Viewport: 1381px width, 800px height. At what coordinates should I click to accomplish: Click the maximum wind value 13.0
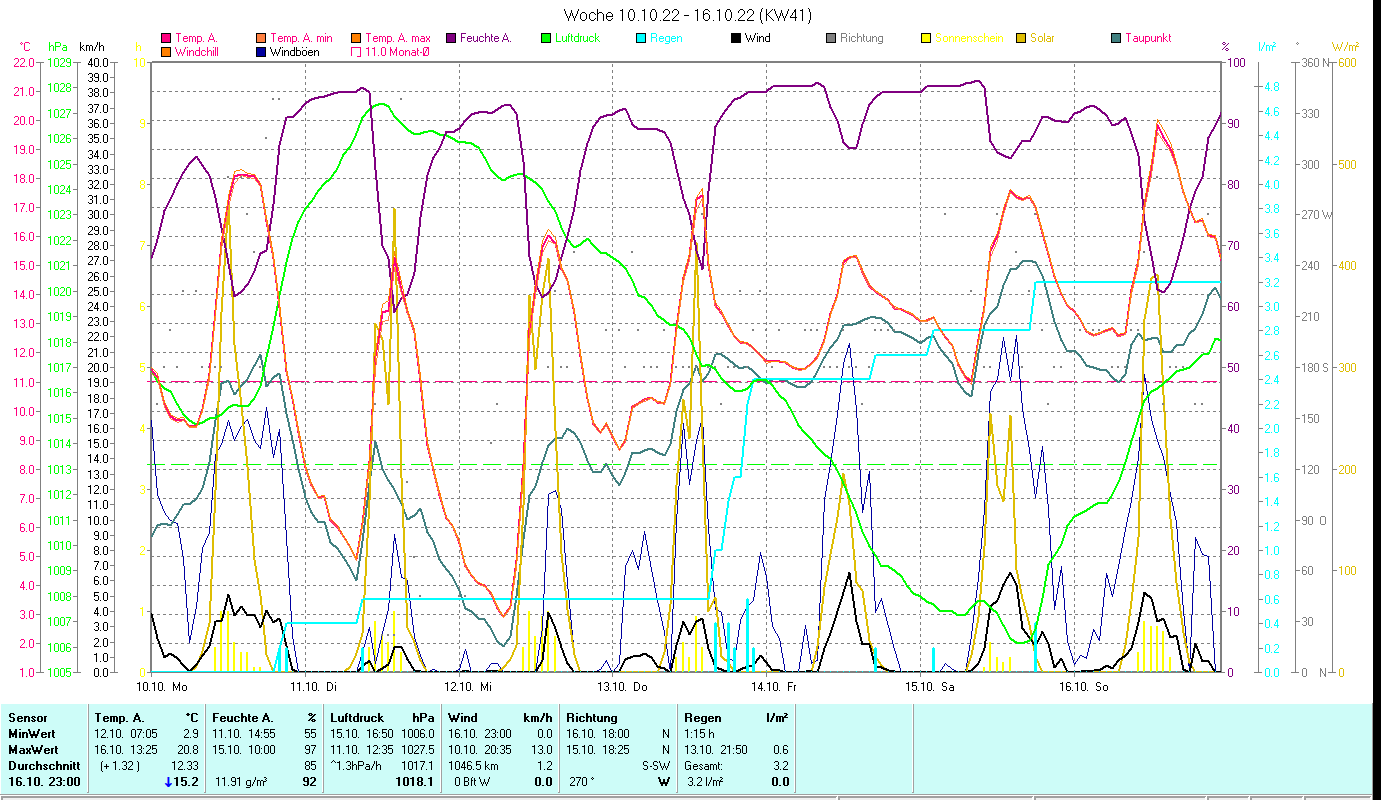click(543, 750)
